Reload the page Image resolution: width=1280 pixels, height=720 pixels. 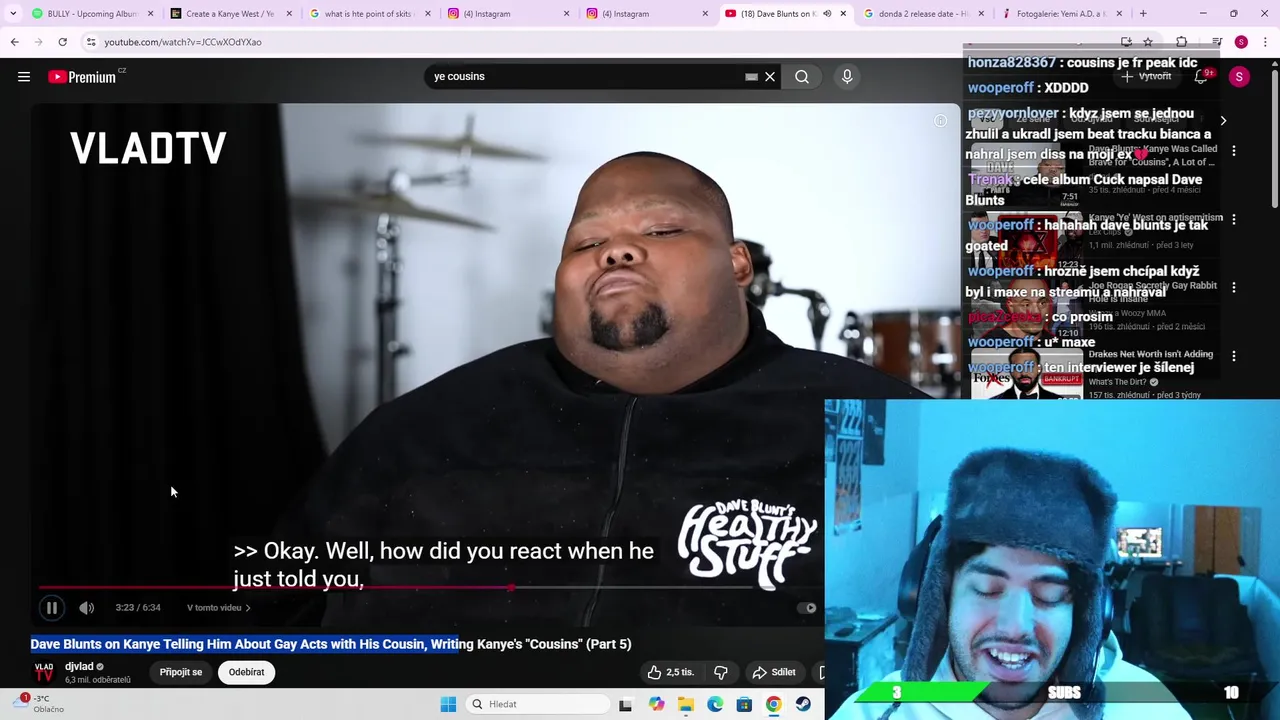pos(62,42)
